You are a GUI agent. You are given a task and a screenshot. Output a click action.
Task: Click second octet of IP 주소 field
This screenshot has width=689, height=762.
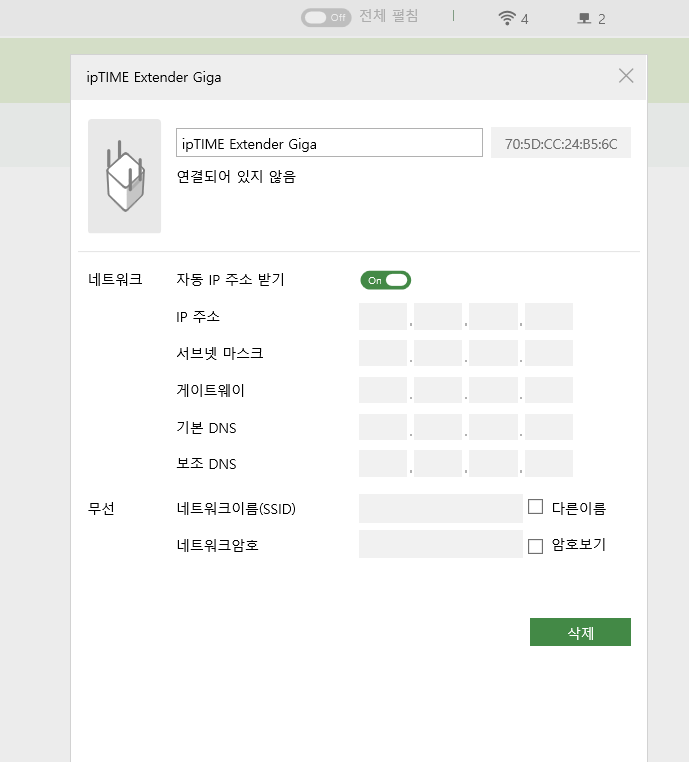(438, 316)
